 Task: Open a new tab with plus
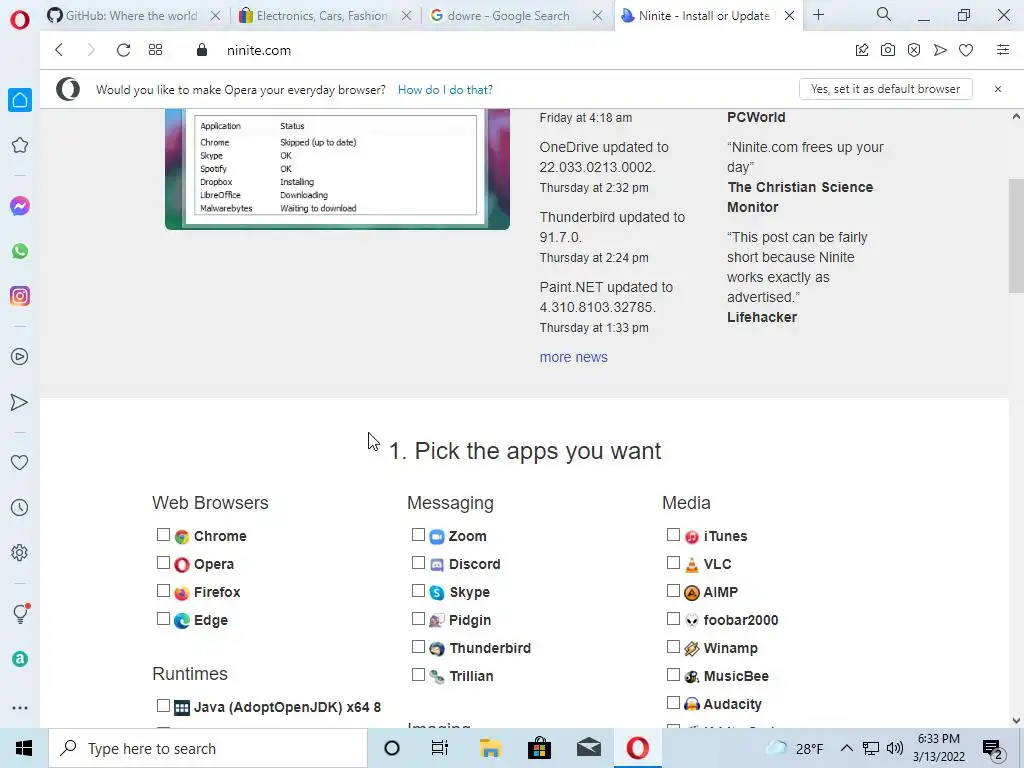pos(819,14)
